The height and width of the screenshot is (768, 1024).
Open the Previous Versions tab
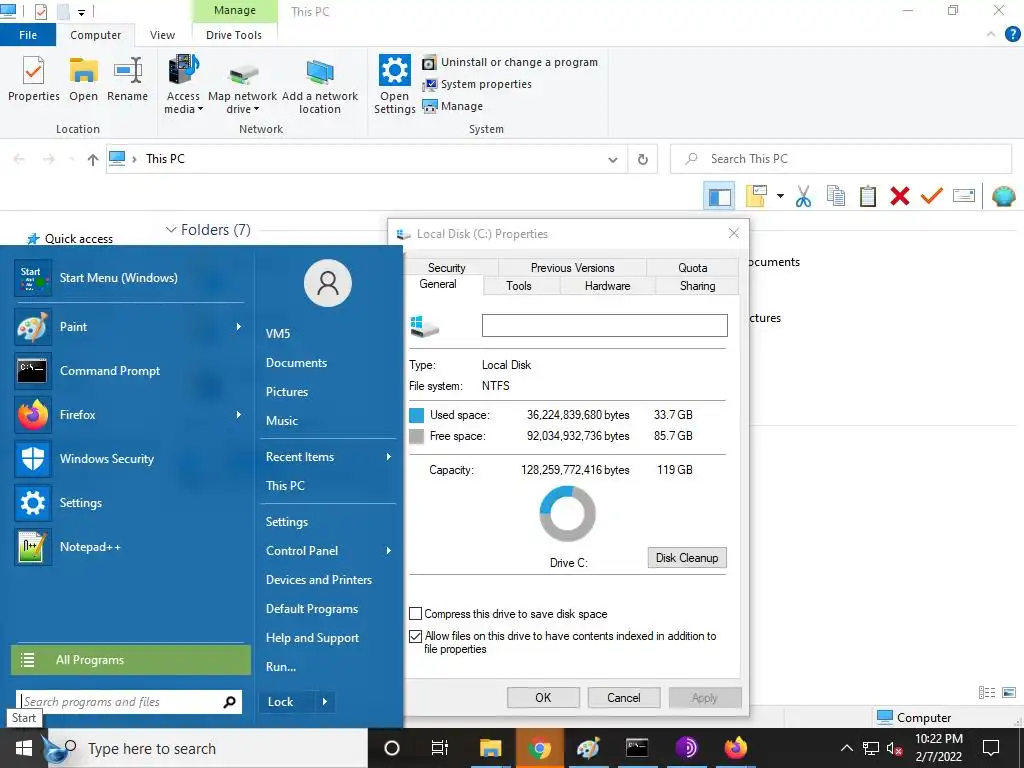coord(573,268)
